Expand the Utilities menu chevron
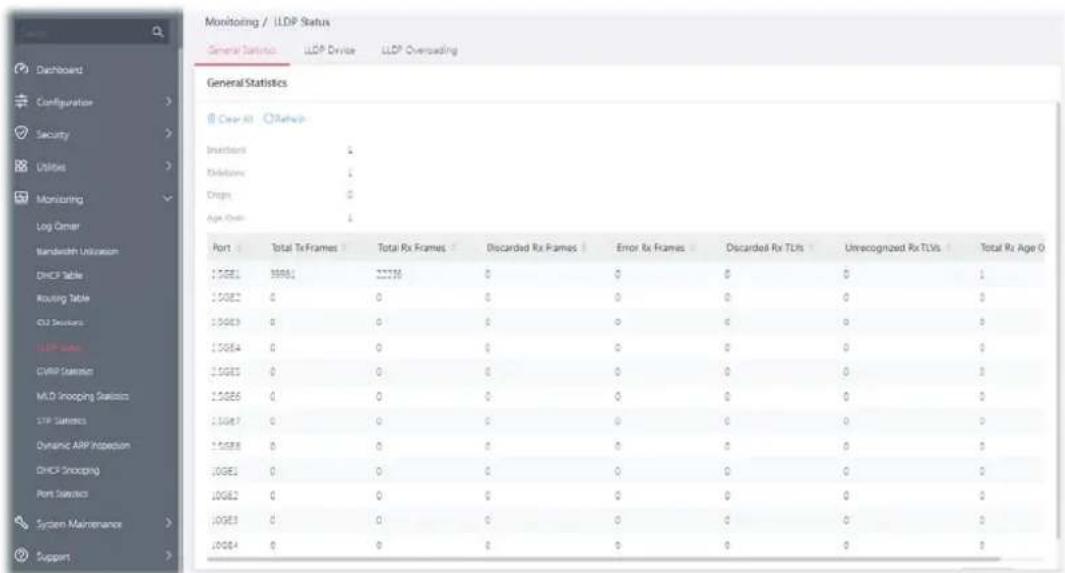Viewport: 1065px width, 573px height. pyautogui.click(x=168, y=166)
